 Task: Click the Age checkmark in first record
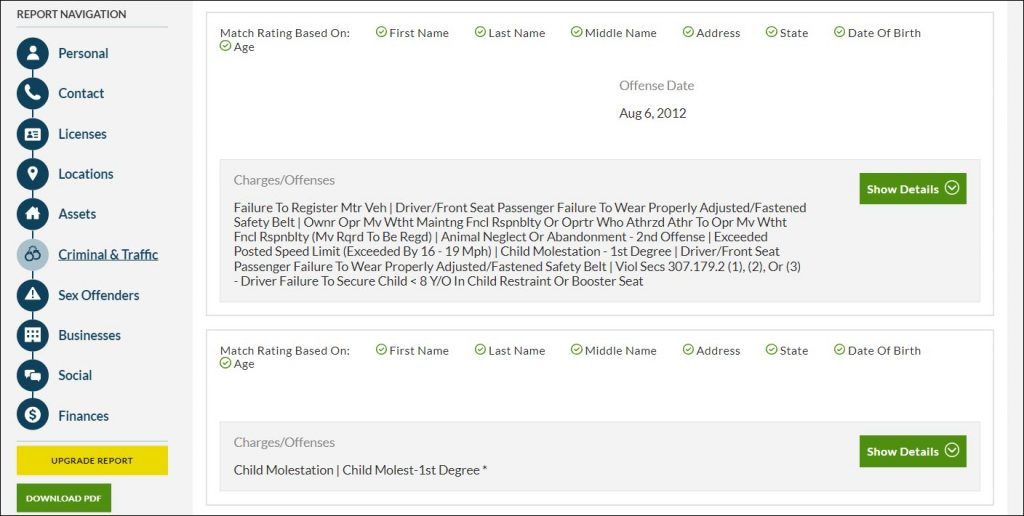click(225, 46)
